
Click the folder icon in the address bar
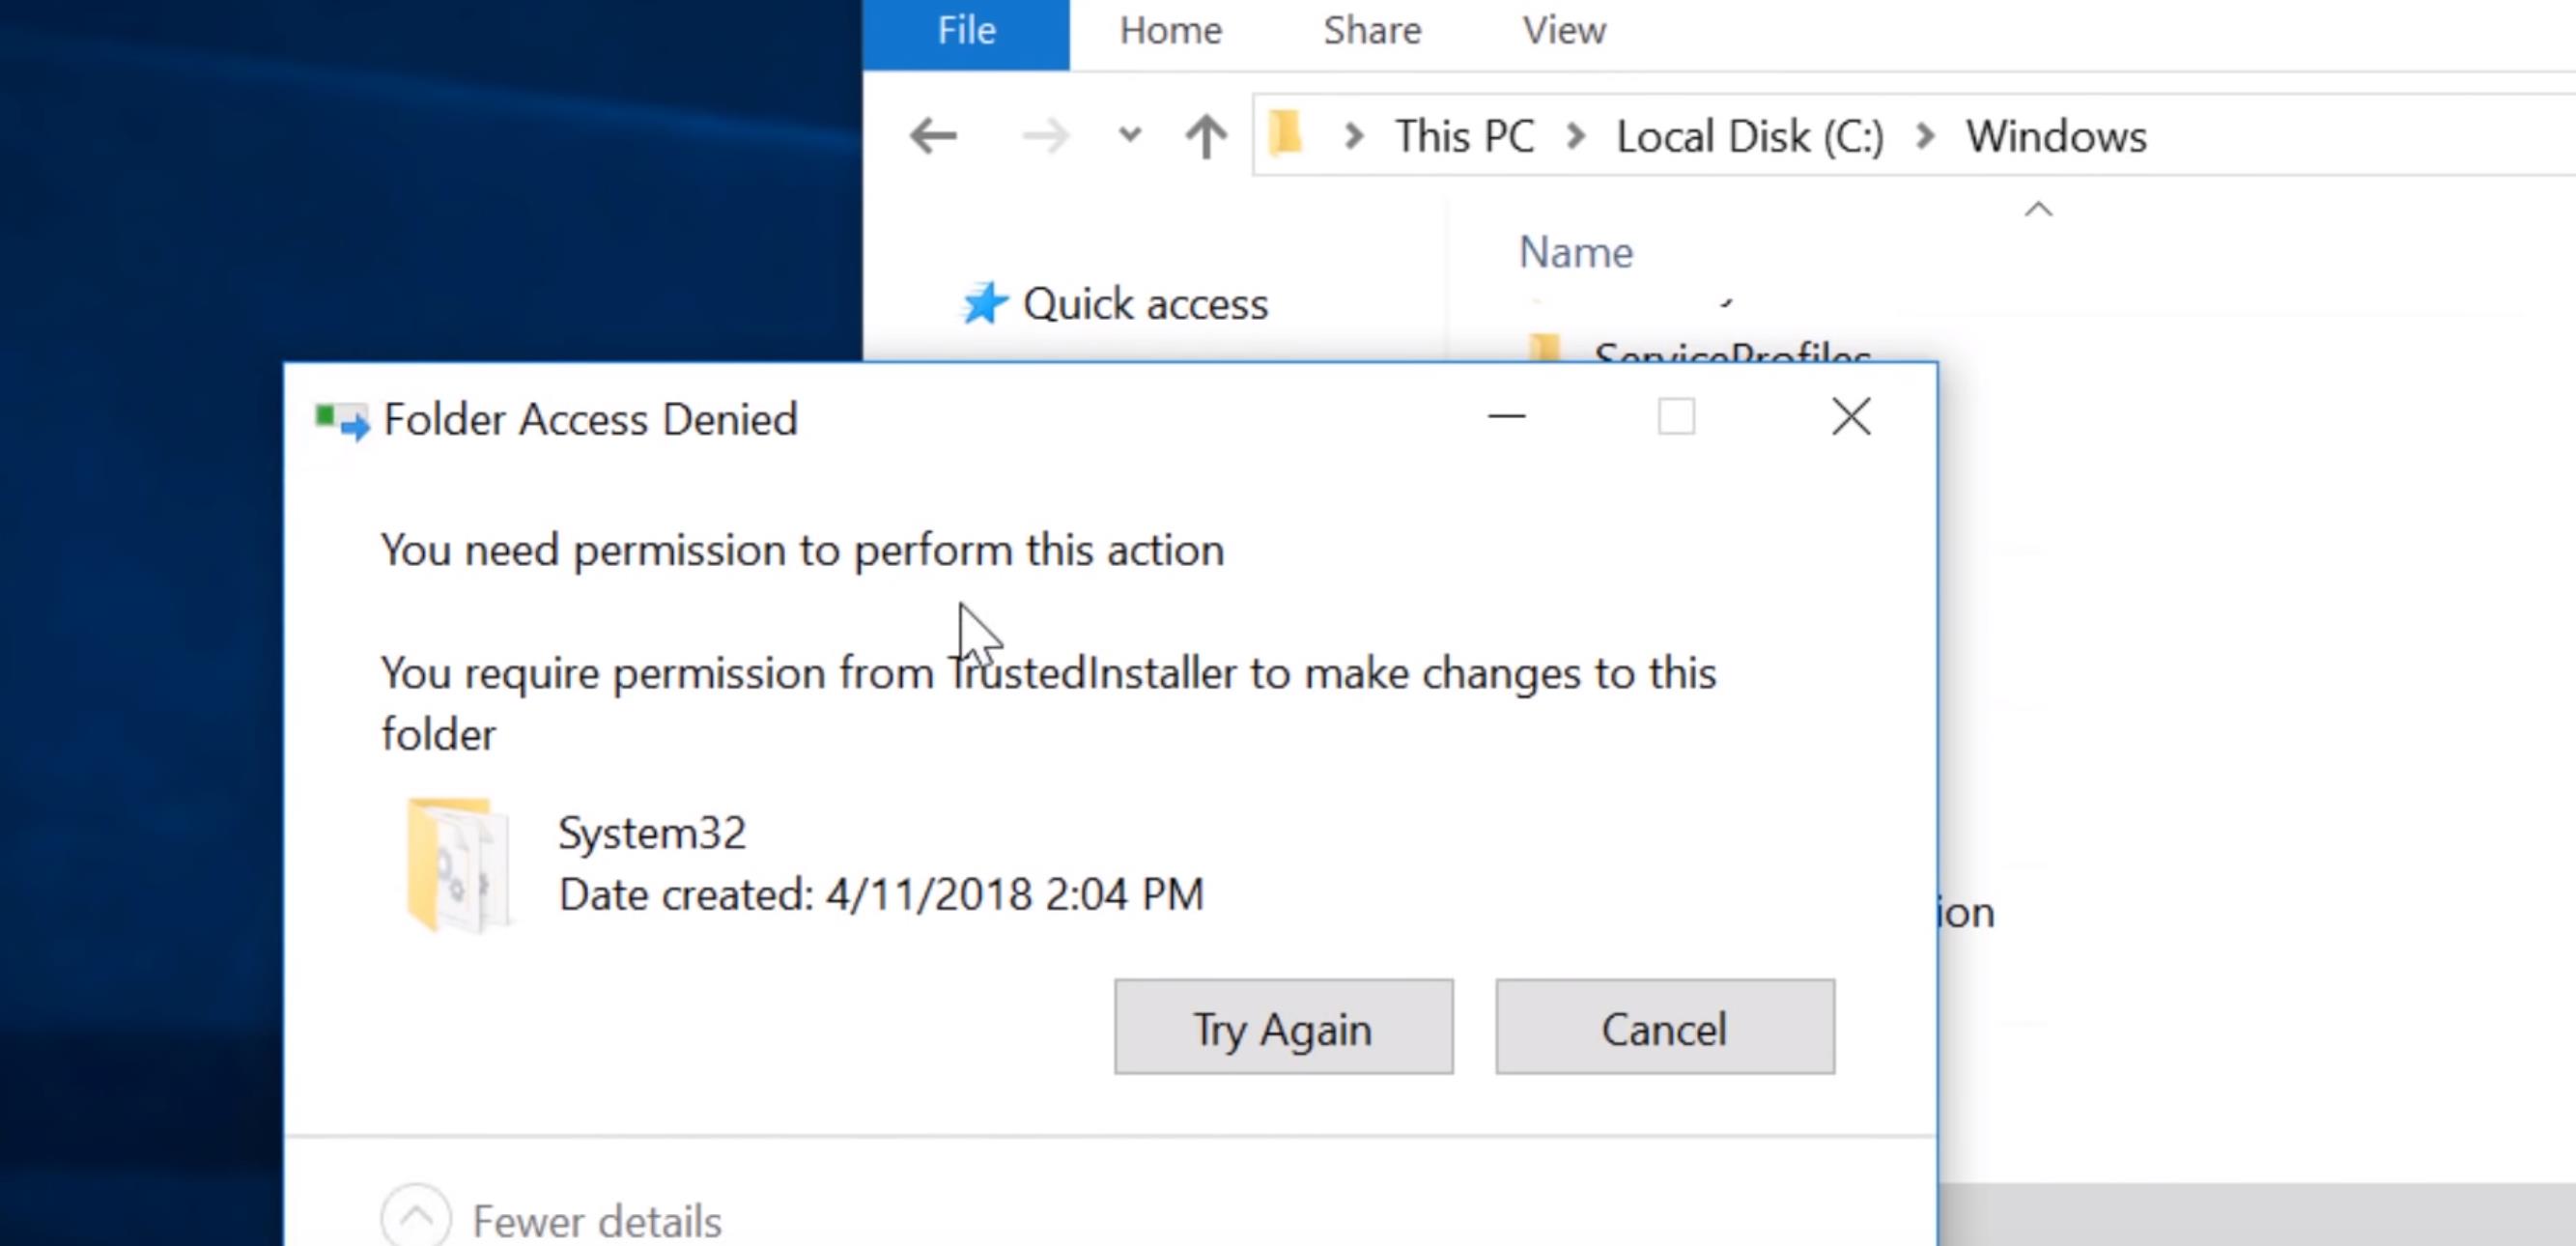click(1285, 136)
